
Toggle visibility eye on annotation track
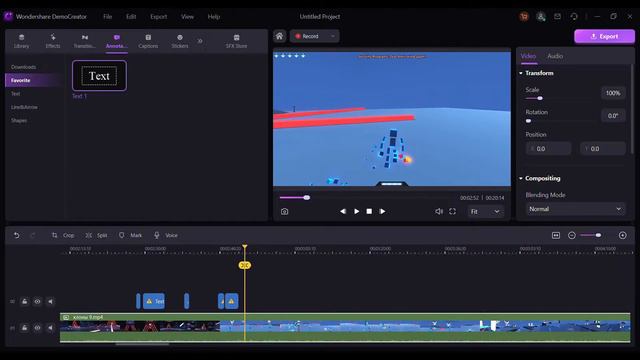(37, 302)
